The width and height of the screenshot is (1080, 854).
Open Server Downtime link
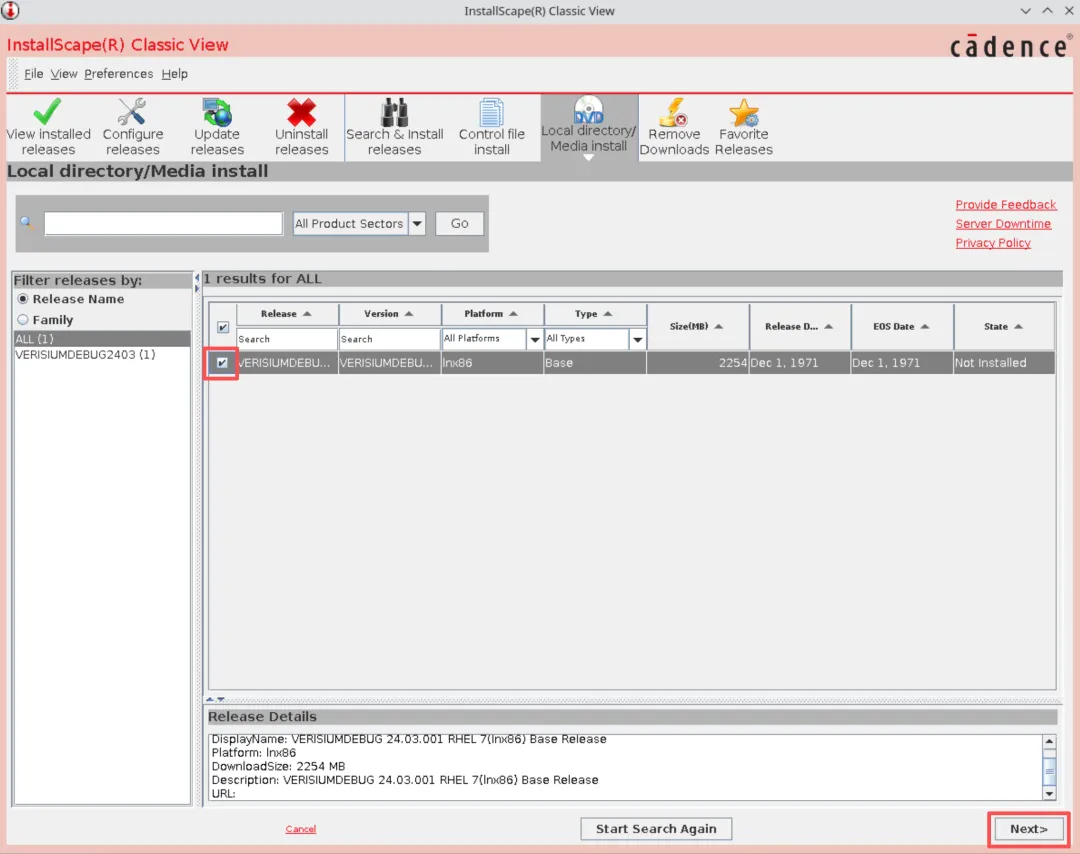[x=1003, y=224]
